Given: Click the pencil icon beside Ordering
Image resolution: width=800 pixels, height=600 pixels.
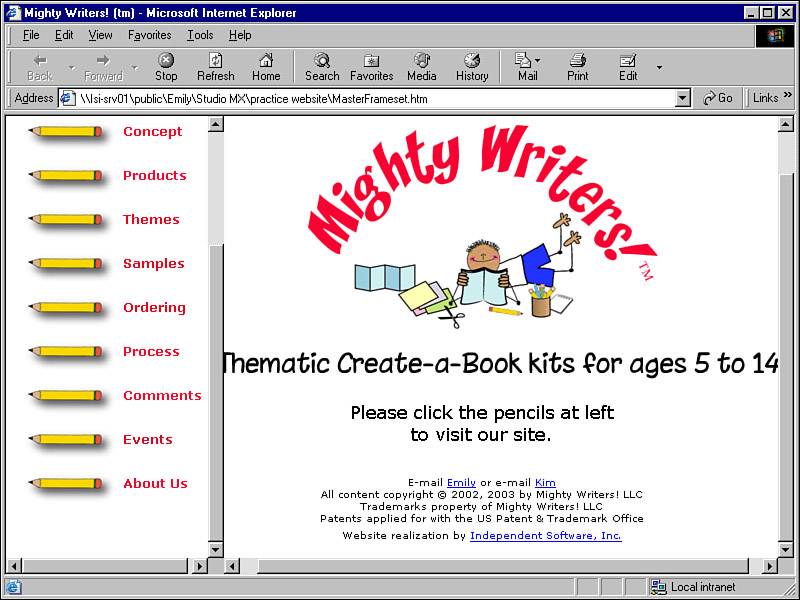Looking at the screenshot, I should coord(65,308).
